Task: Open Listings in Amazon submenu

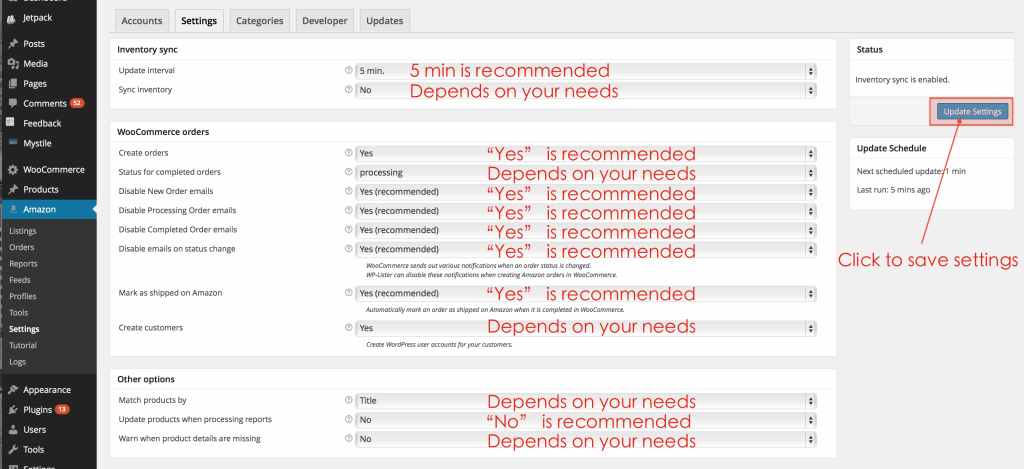Action: point(23,231)
